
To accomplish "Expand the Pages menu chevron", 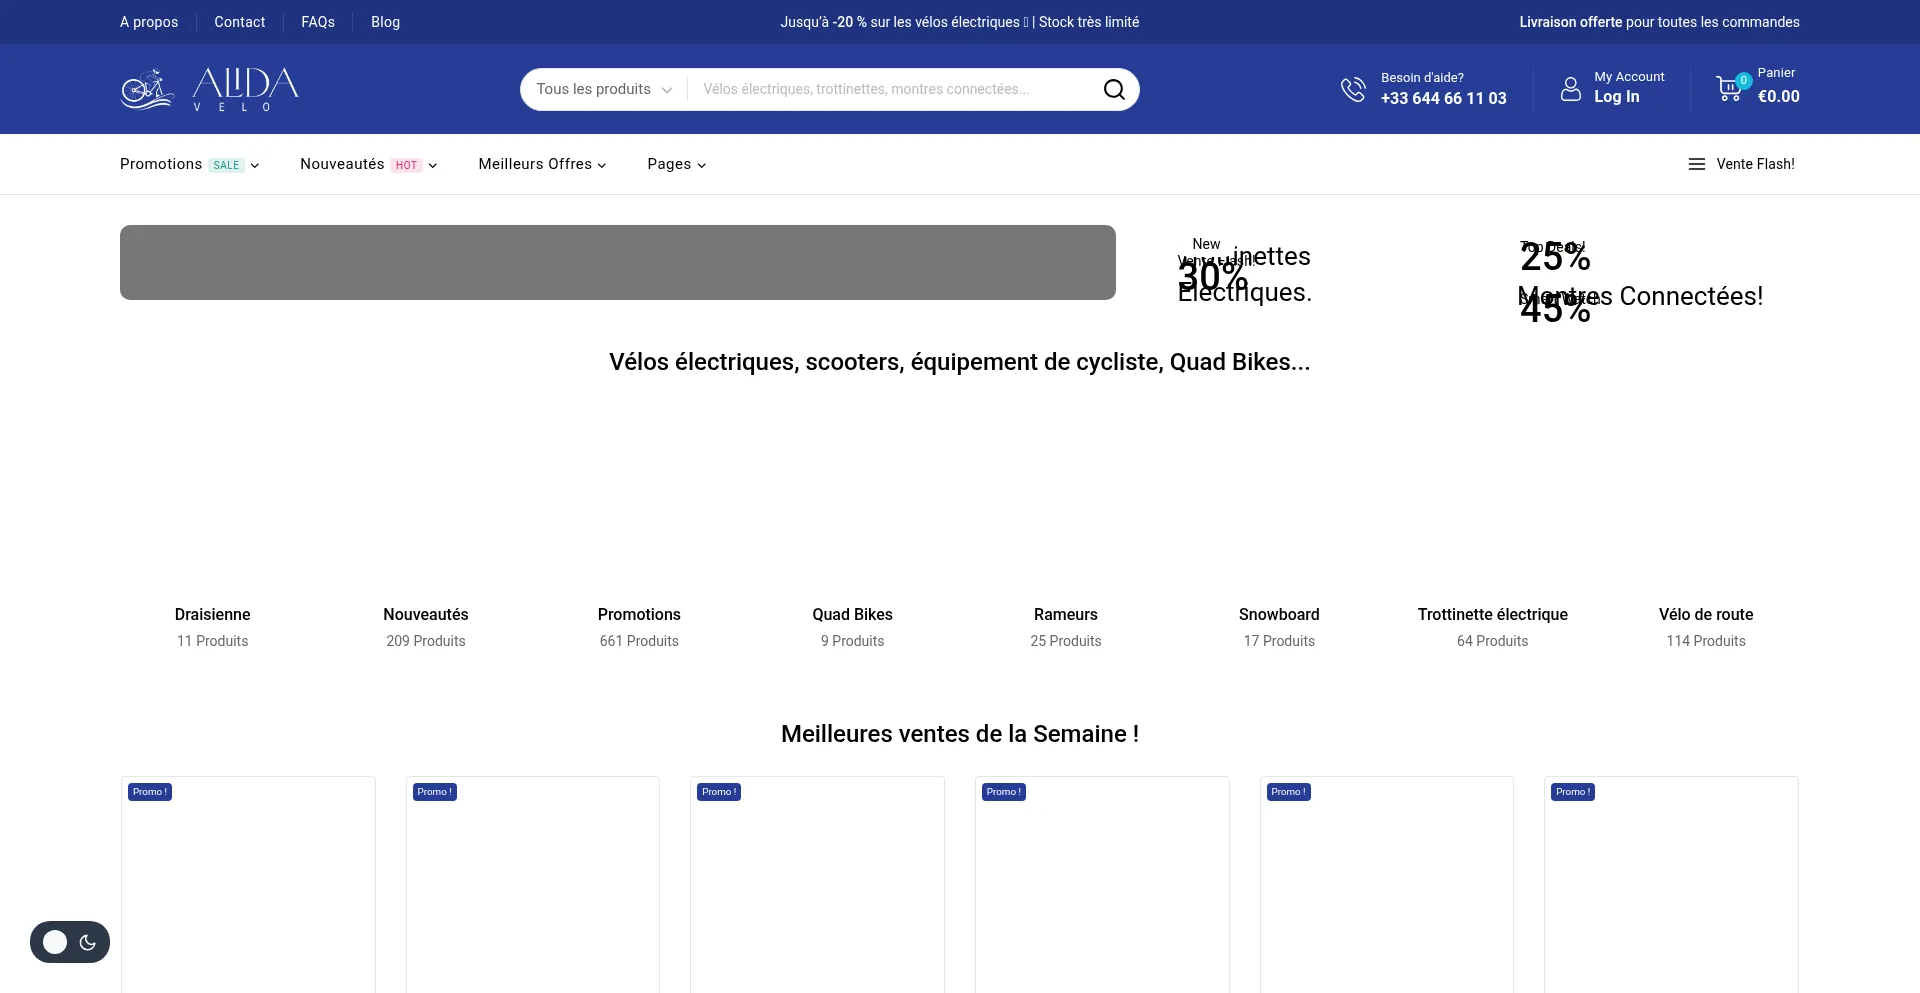I will pos(701,165).
